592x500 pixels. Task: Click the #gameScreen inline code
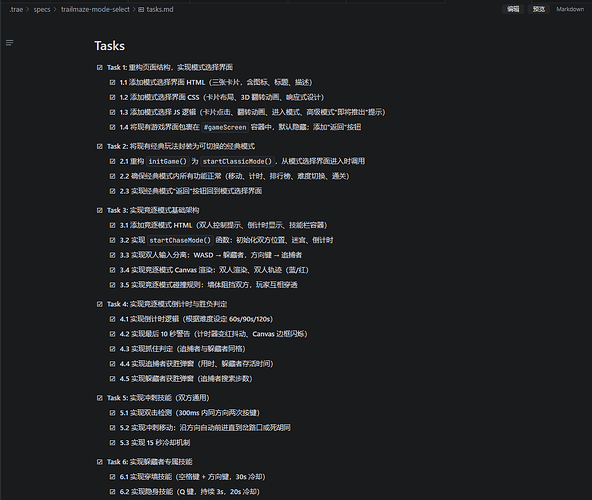tap(225, 128)
